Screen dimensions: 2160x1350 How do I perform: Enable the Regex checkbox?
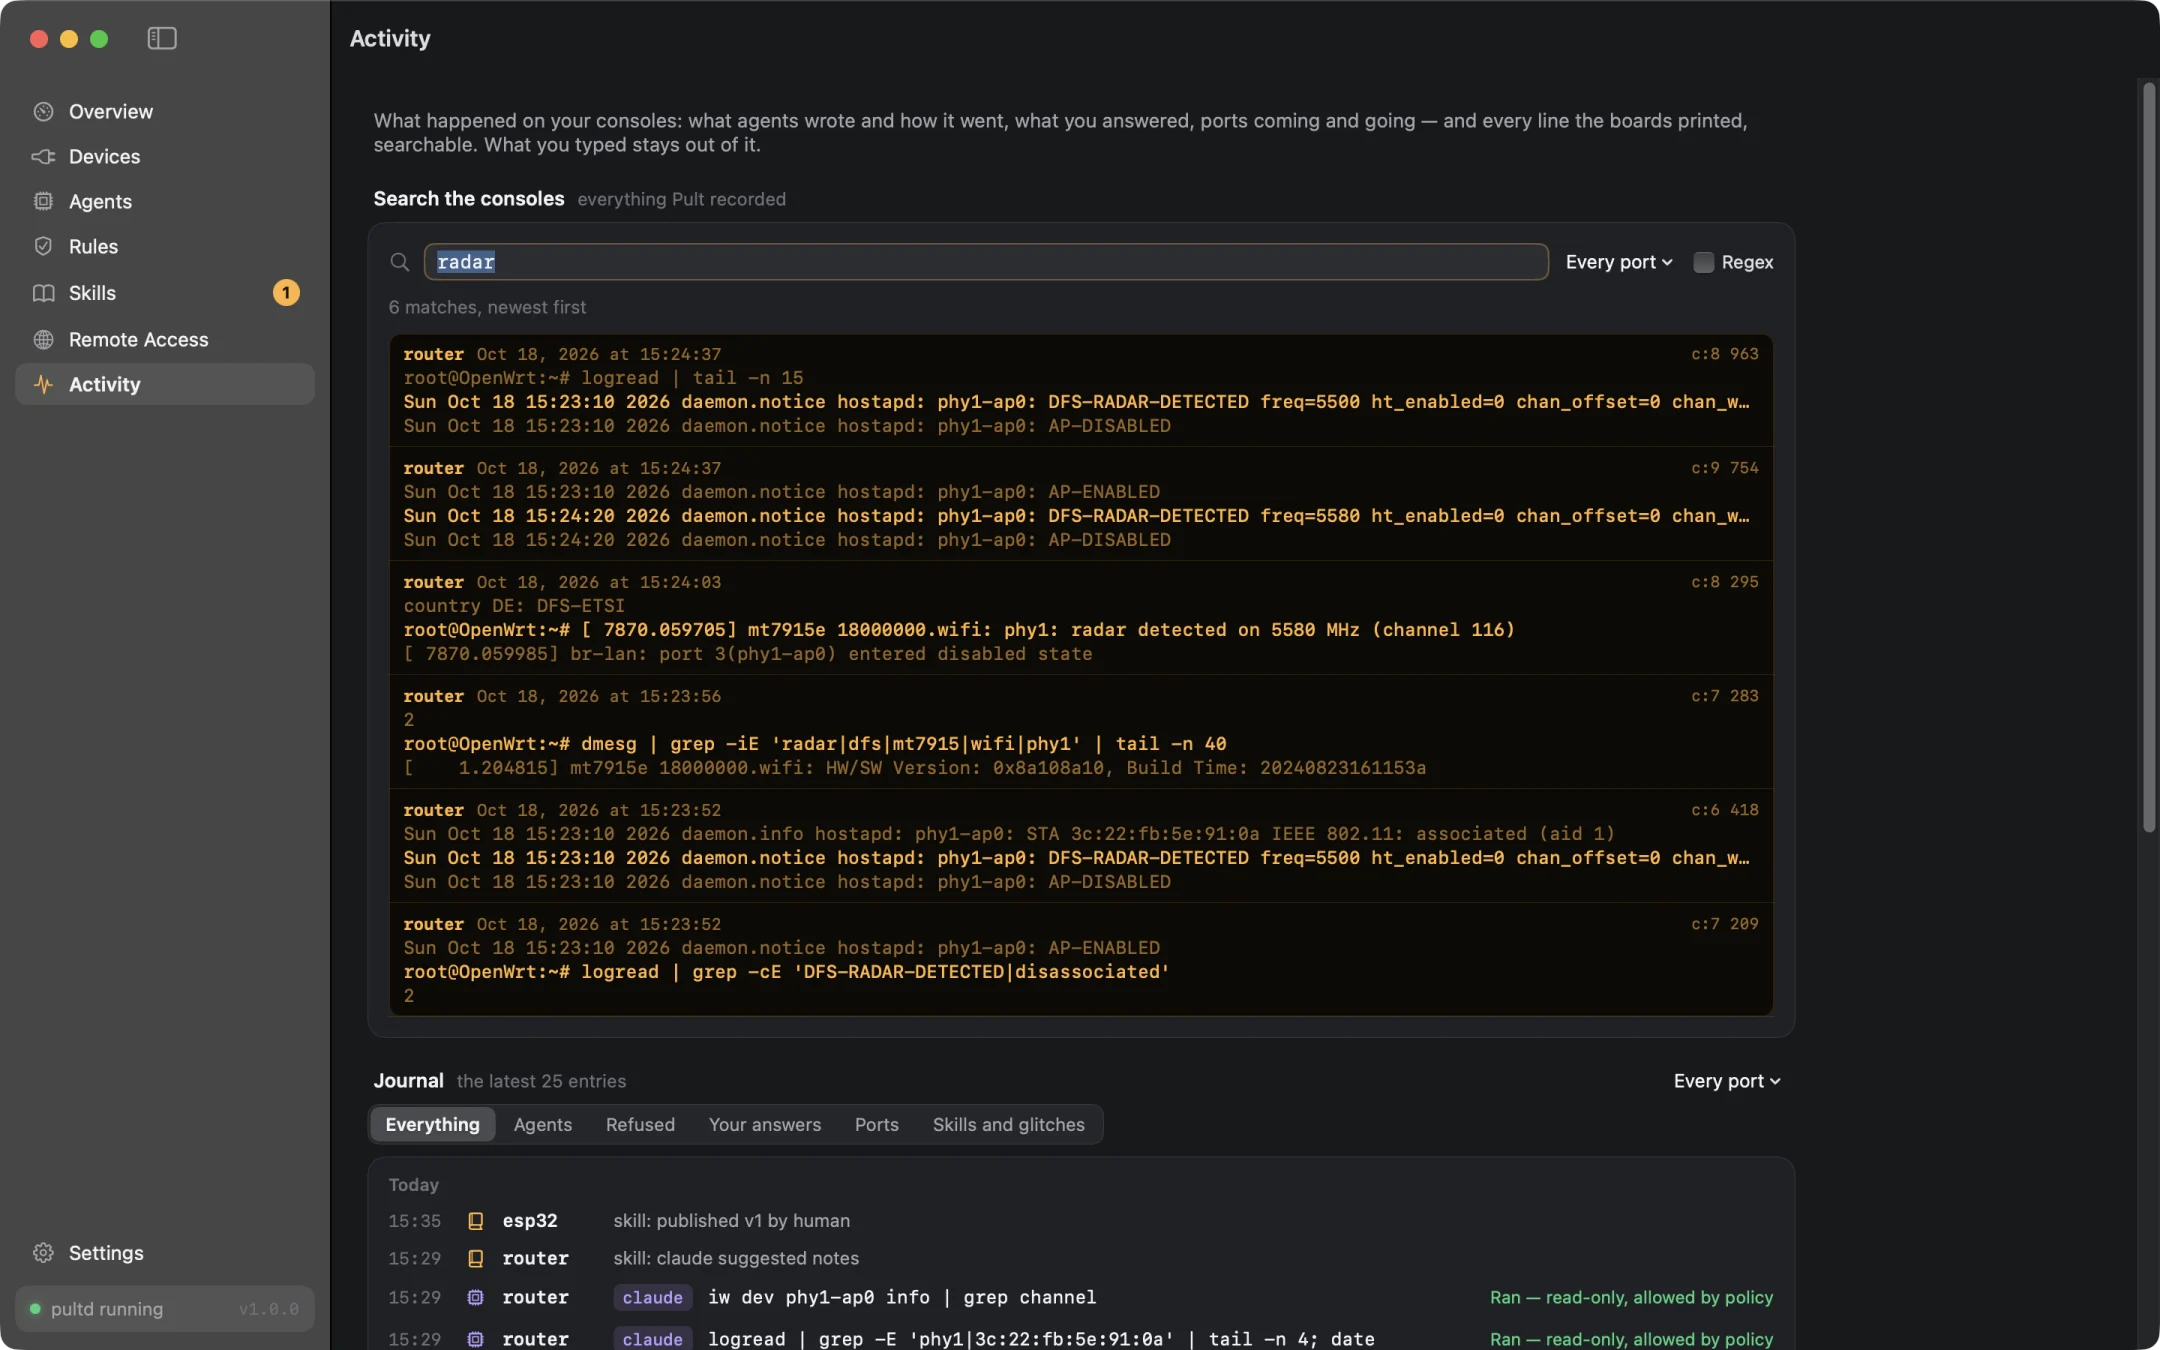(x=1703, y=262)
